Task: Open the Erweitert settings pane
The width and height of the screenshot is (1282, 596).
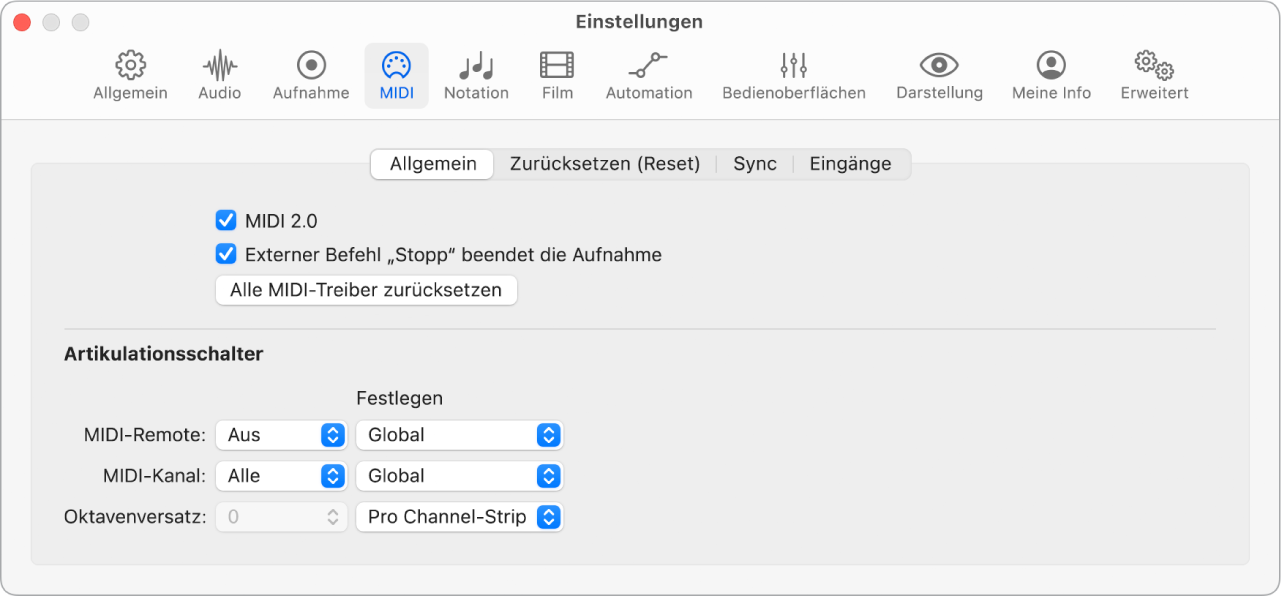Action: pos(1154,76)
